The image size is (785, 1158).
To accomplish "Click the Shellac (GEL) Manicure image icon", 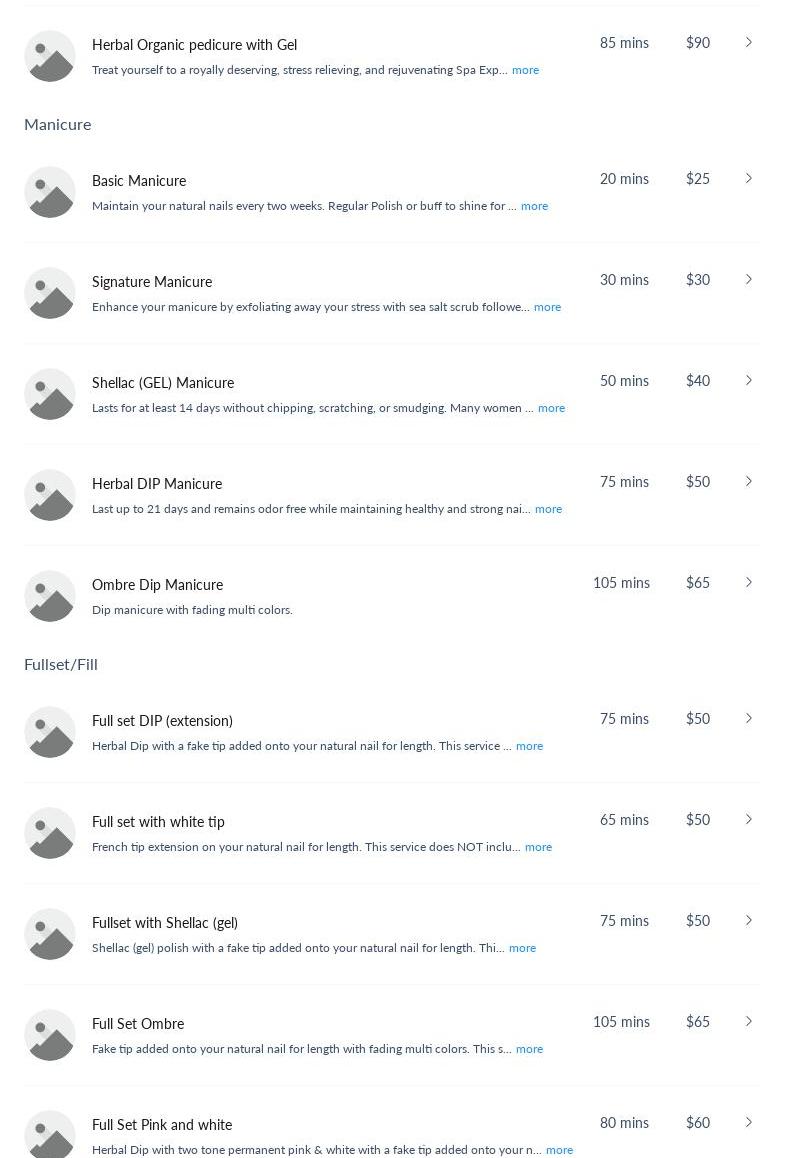I will pos(49,394).
